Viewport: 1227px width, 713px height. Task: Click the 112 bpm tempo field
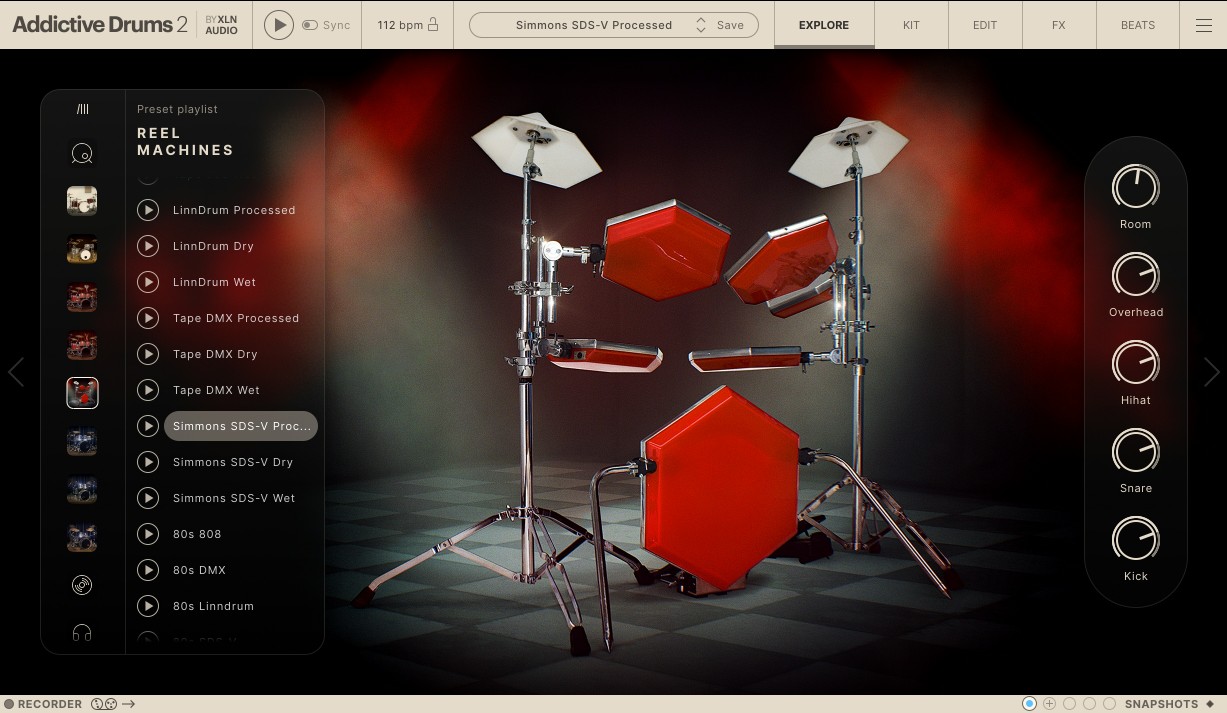coord(400,25)
